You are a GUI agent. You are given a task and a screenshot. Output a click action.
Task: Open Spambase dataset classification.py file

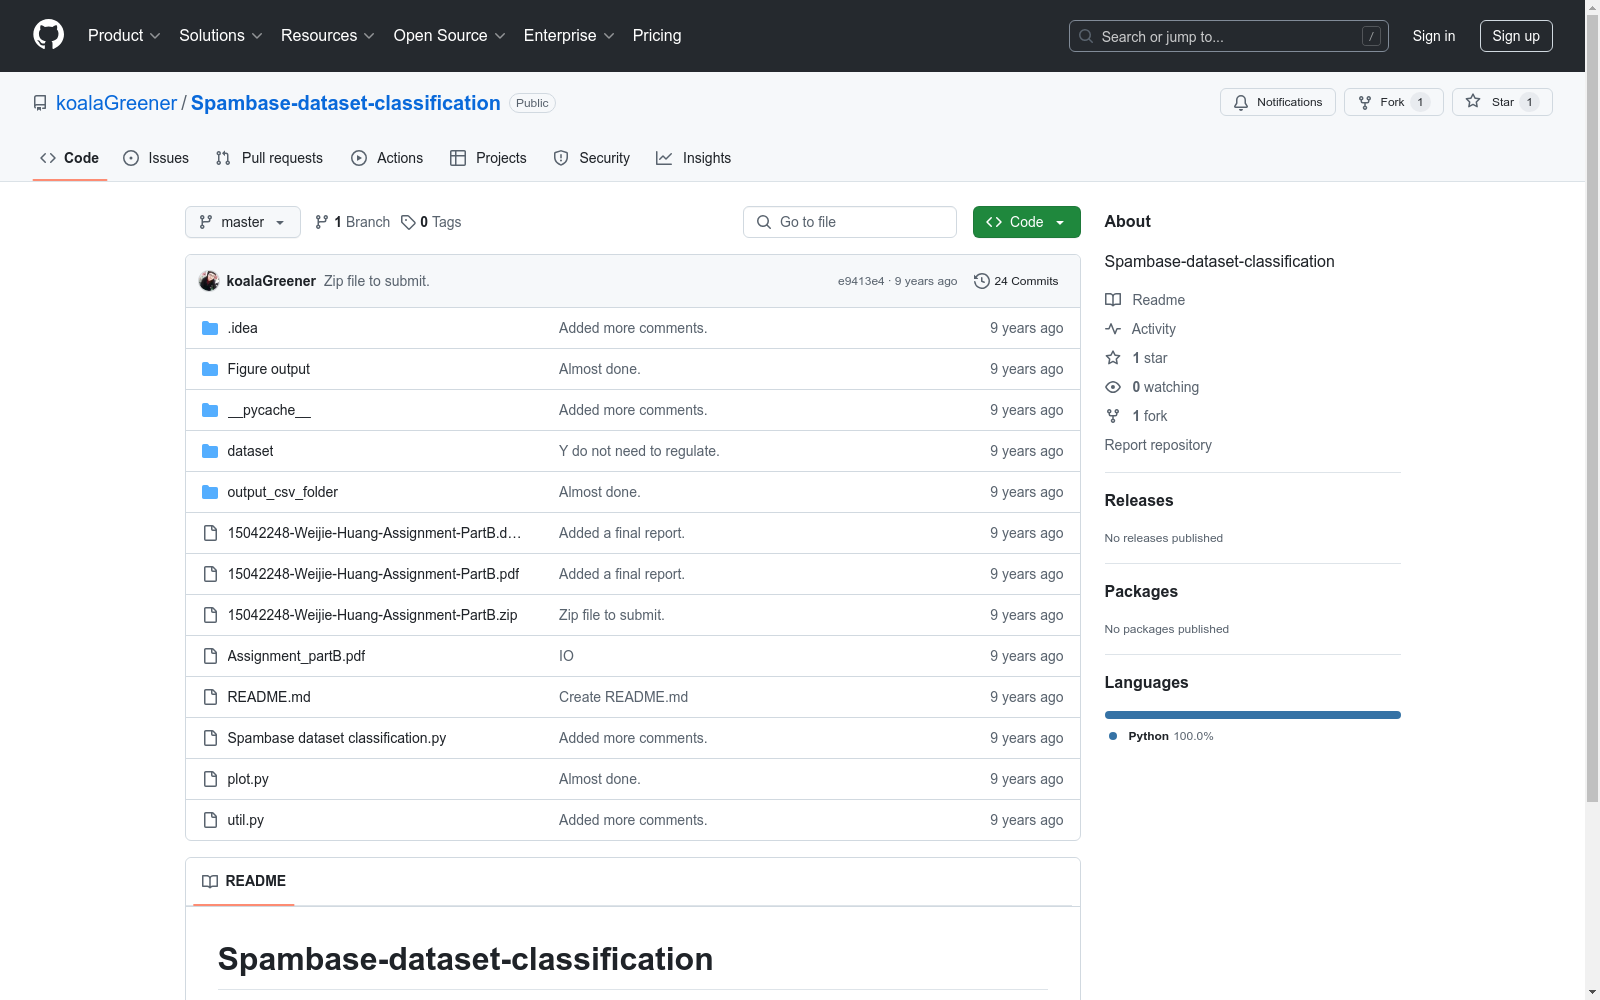pos(337,738)
